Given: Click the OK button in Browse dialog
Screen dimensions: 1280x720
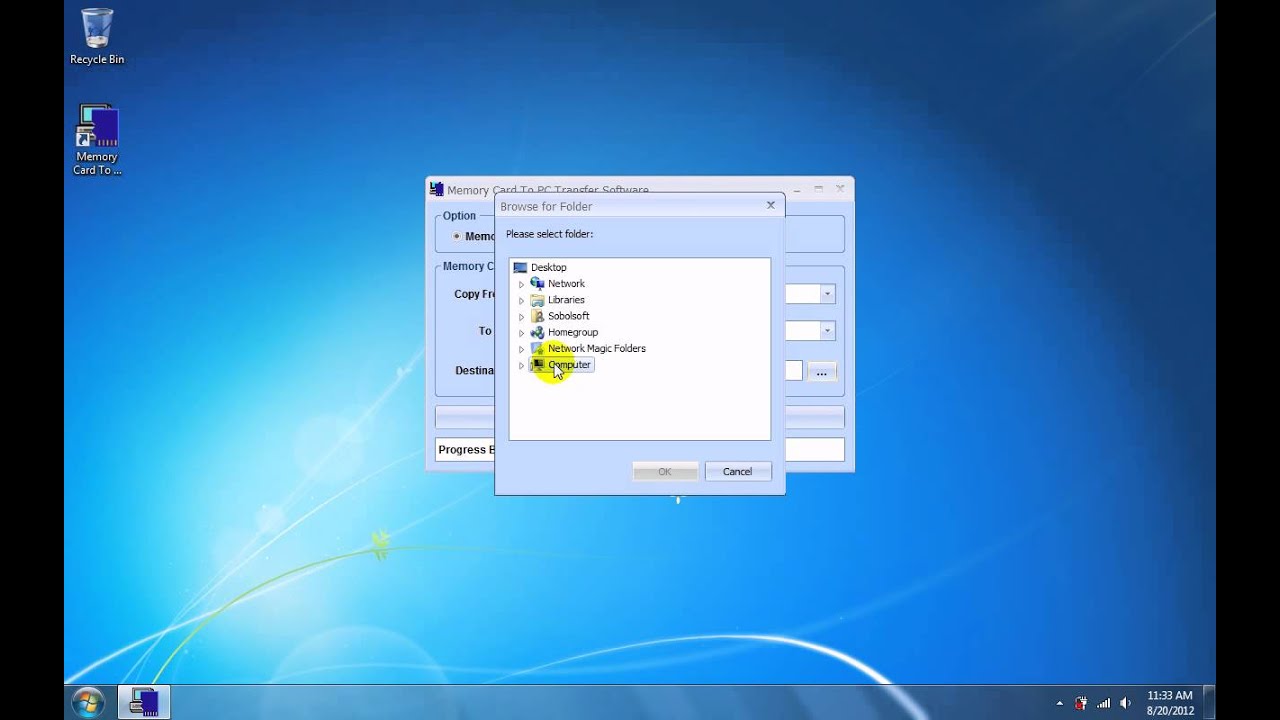Looking at the screenshot, I should point(665,471).
